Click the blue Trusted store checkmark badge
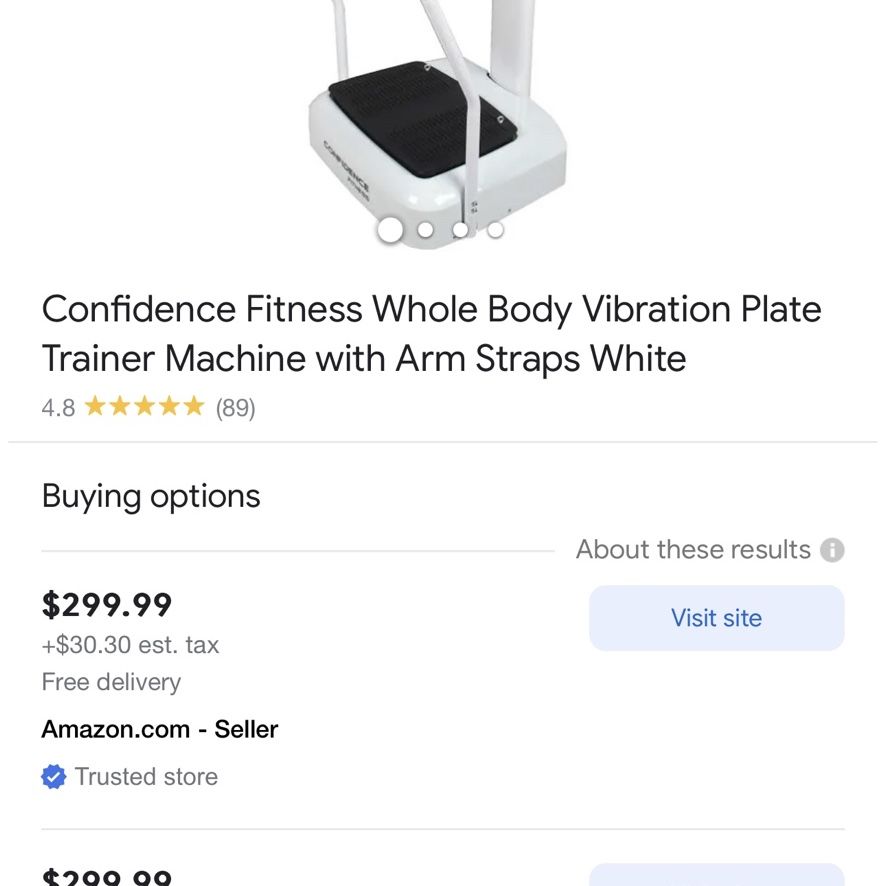Screen dimensions: 886x886 click(54, 776)
